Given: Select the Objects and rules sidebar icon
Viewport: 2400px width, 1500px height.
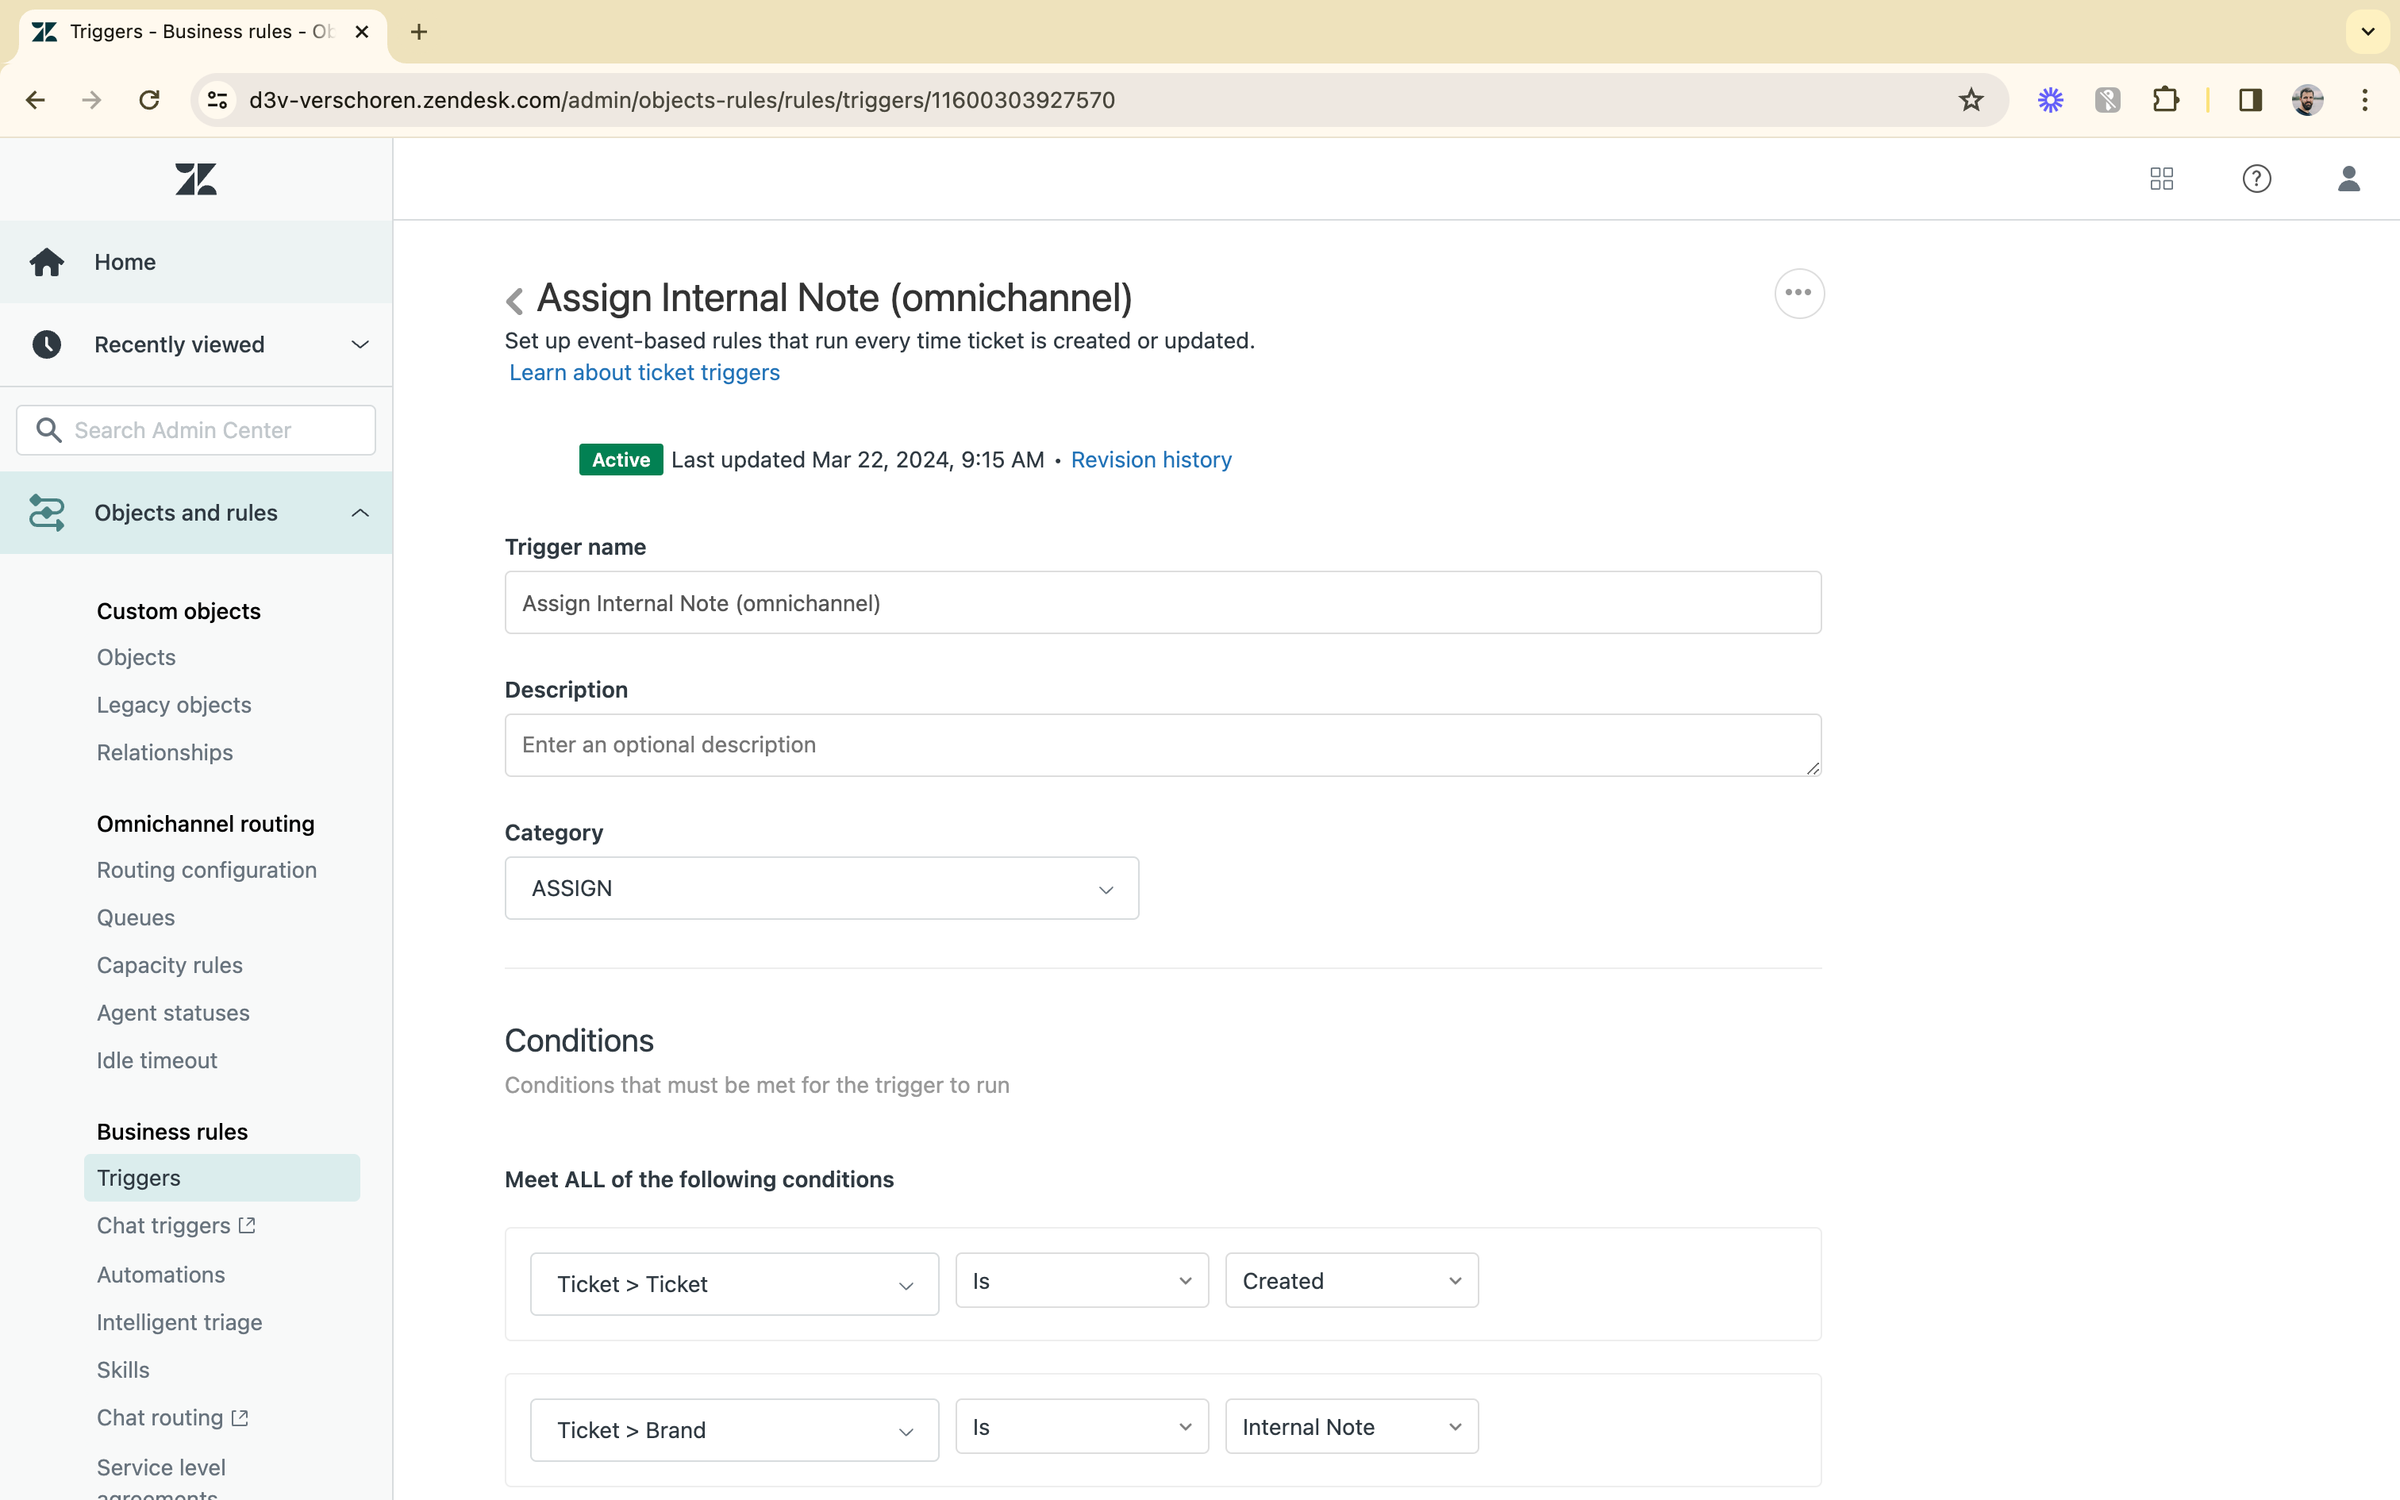Looking at the screenshot, I should pos(46,512).
